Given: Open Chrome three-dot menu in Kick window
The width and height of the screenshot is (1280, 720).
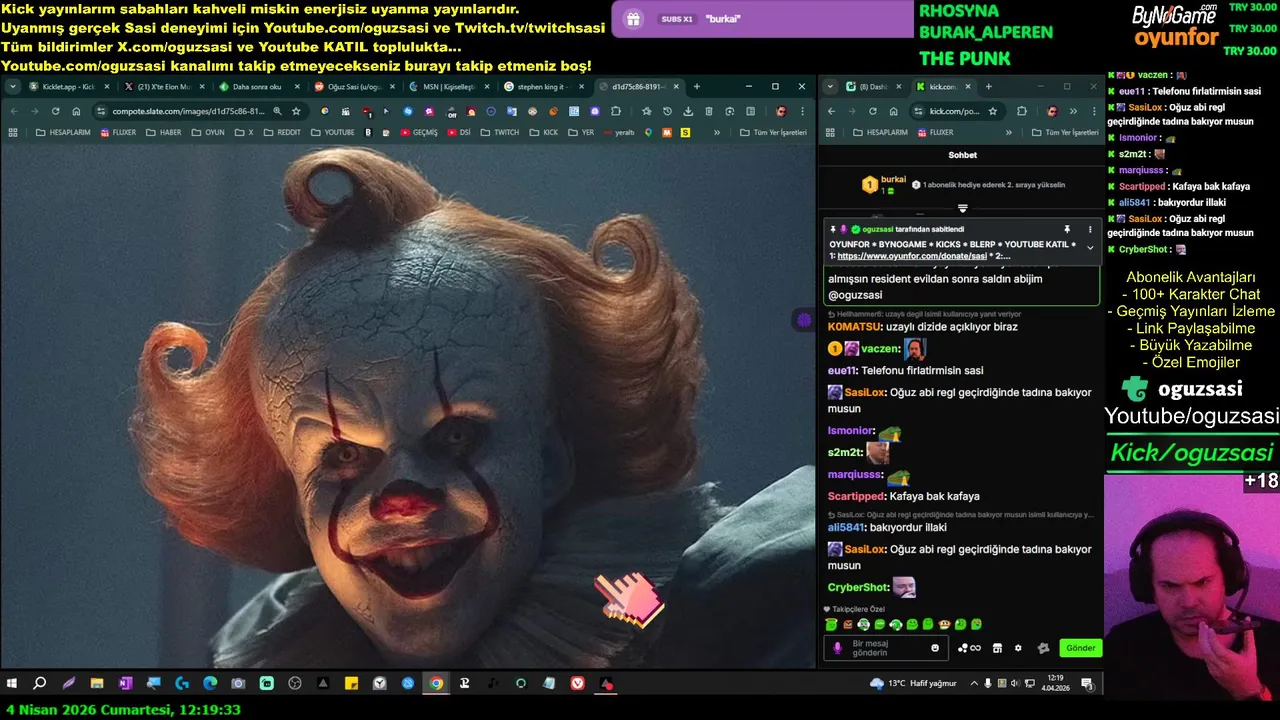Looking at the screenshot, I should (1093, 111).
